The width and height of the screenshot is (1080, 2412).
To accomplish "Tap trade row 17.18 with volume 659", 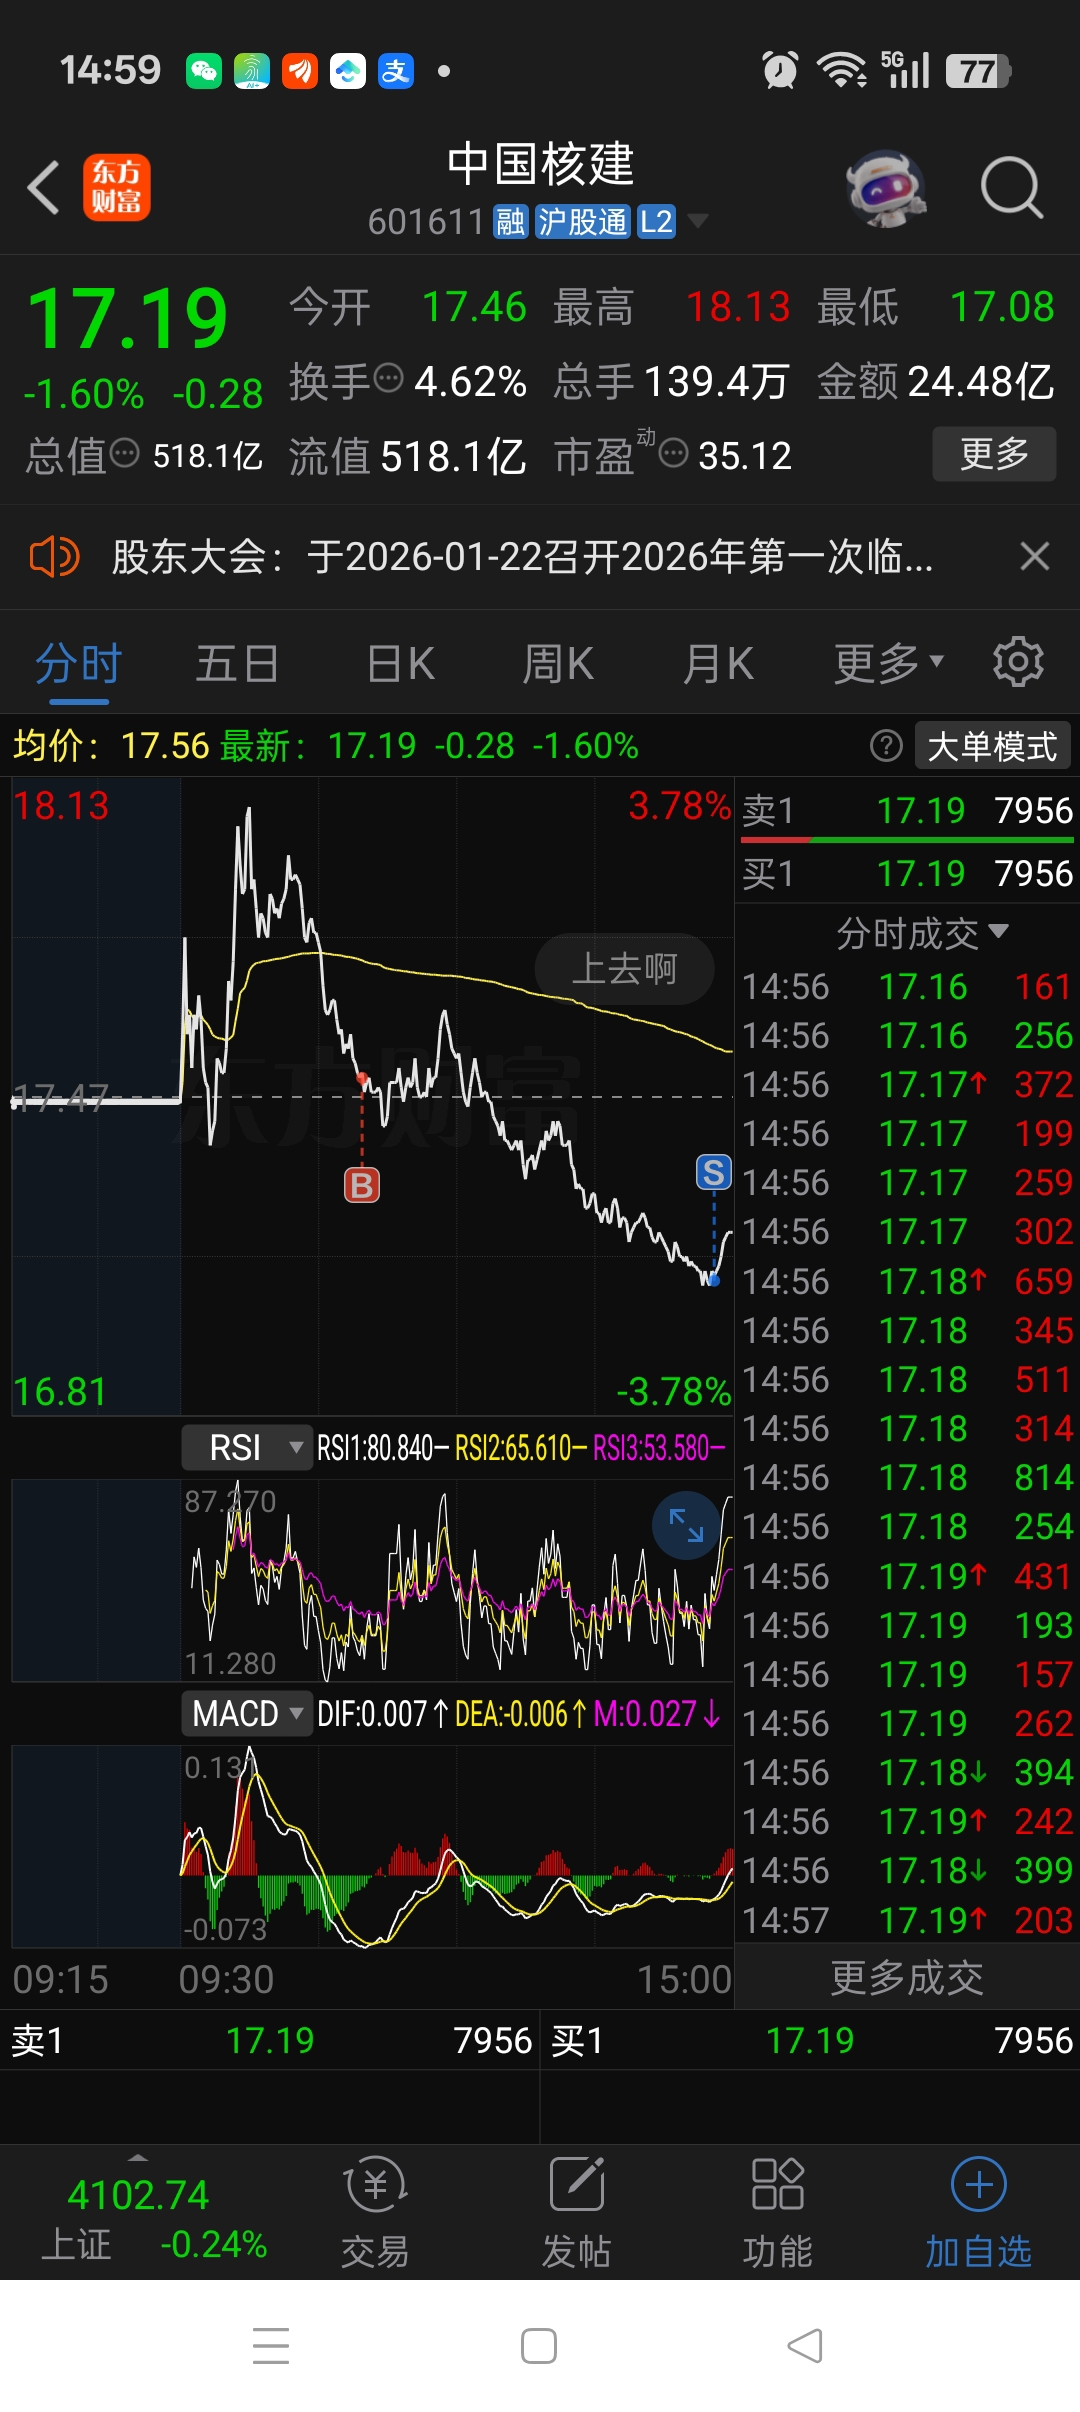I will tap(907, 1281).
